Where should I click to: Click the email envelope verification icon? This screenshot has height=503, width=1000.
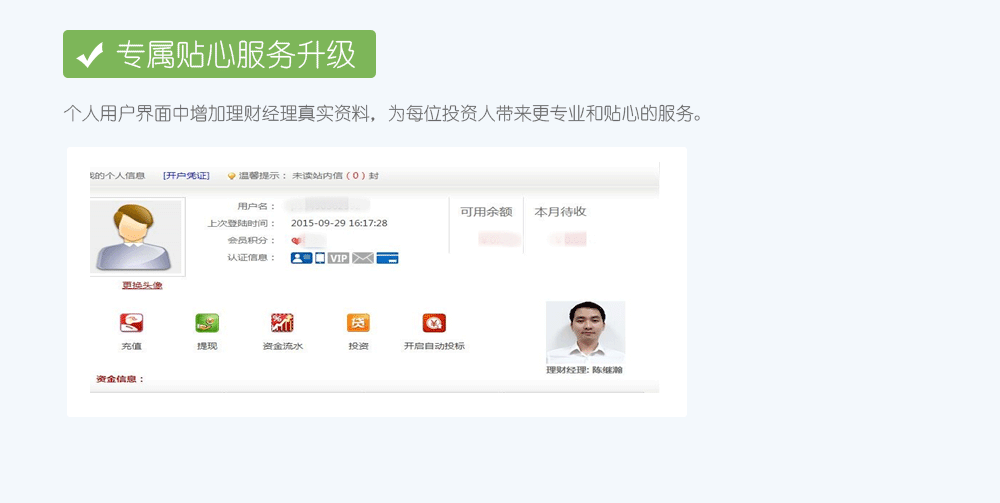point(363,258)
